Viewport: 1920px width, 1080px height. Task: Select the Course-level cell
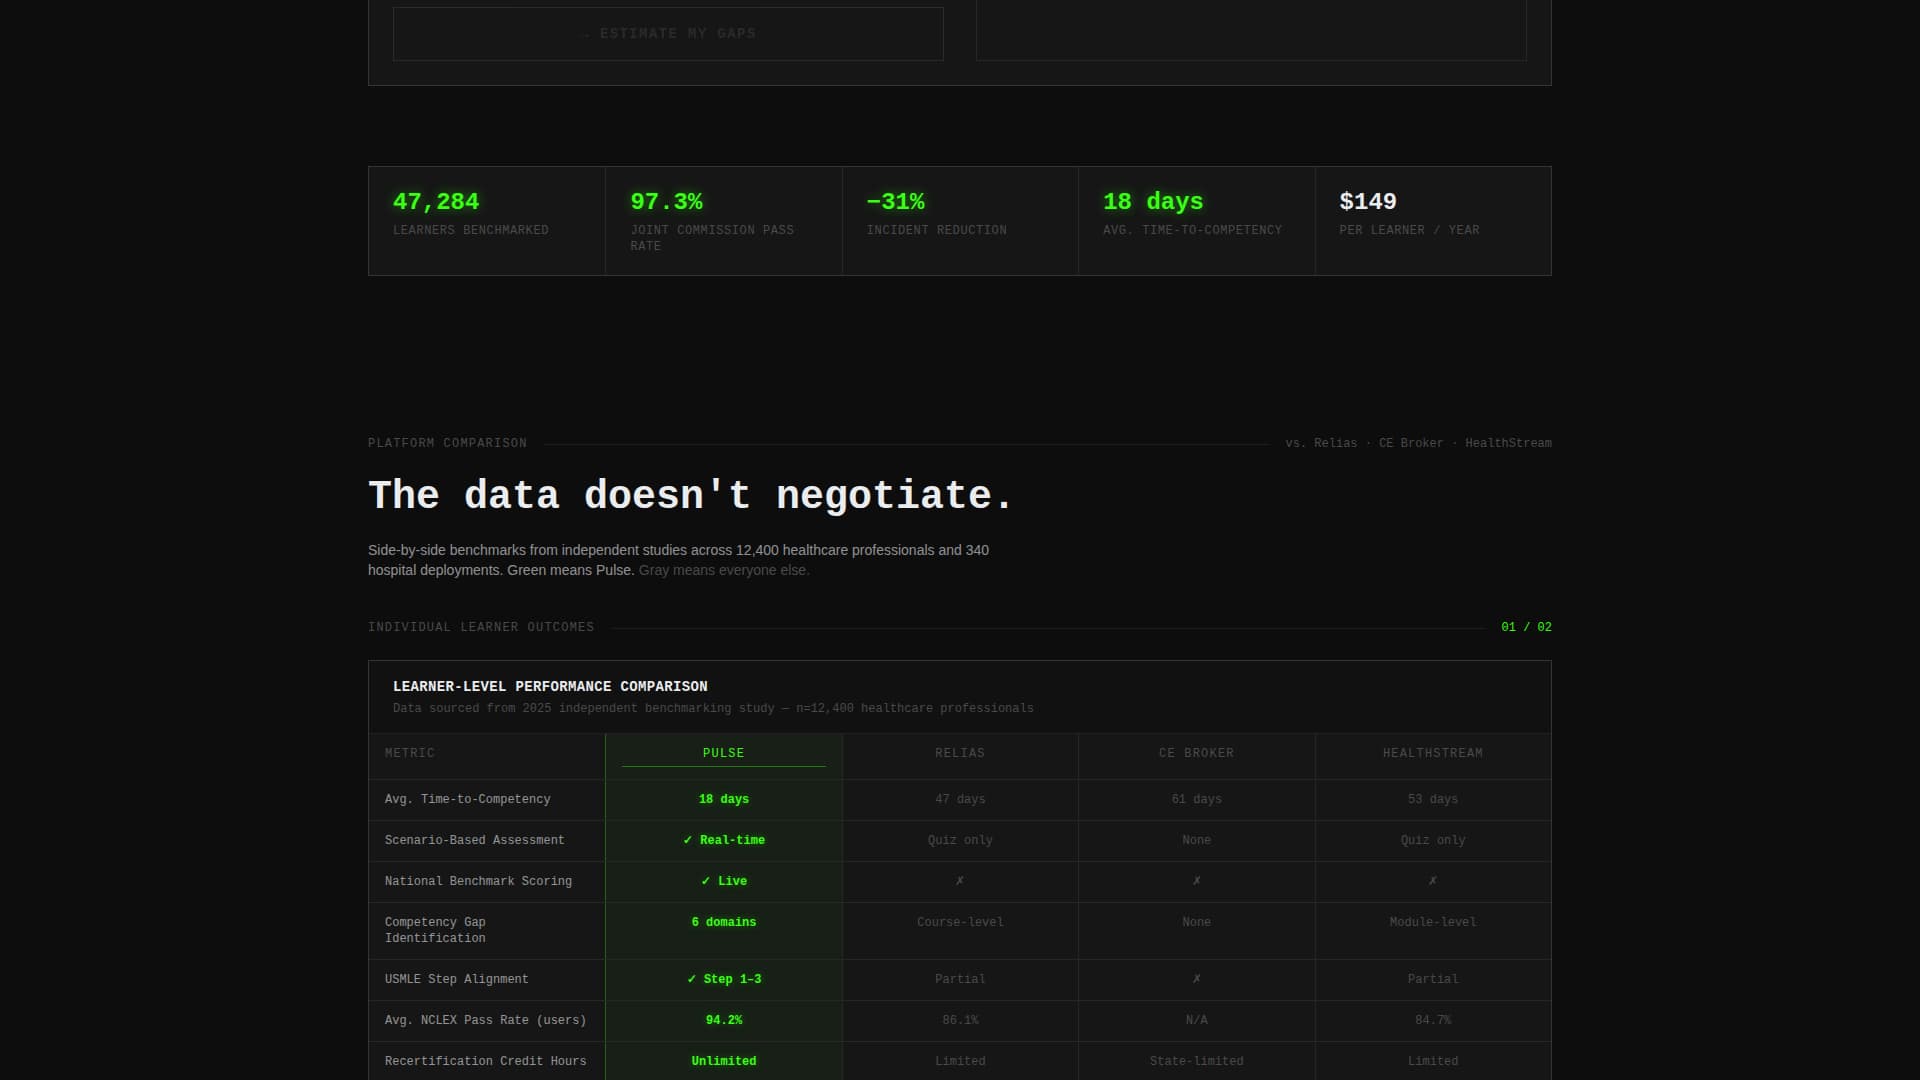tap(960, 931)
